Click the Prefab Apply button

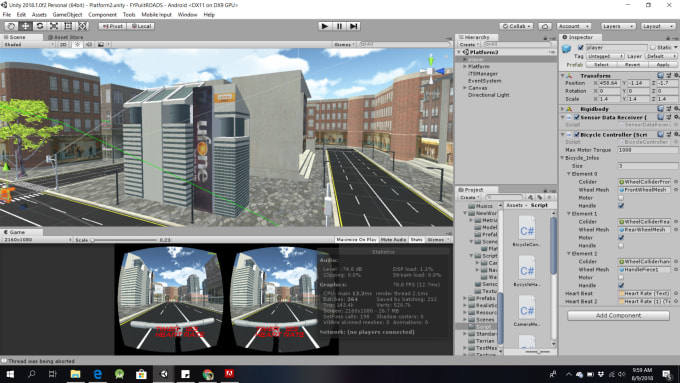point(662,65)
